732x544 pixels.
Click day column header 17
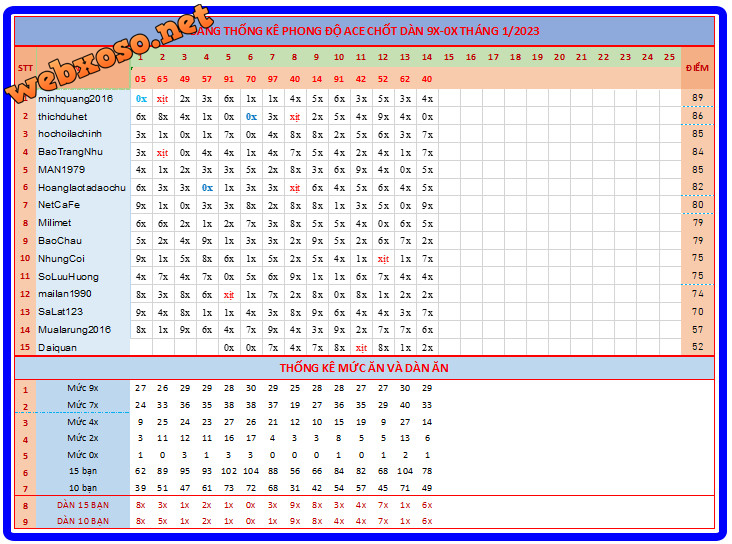pos(493,57)
